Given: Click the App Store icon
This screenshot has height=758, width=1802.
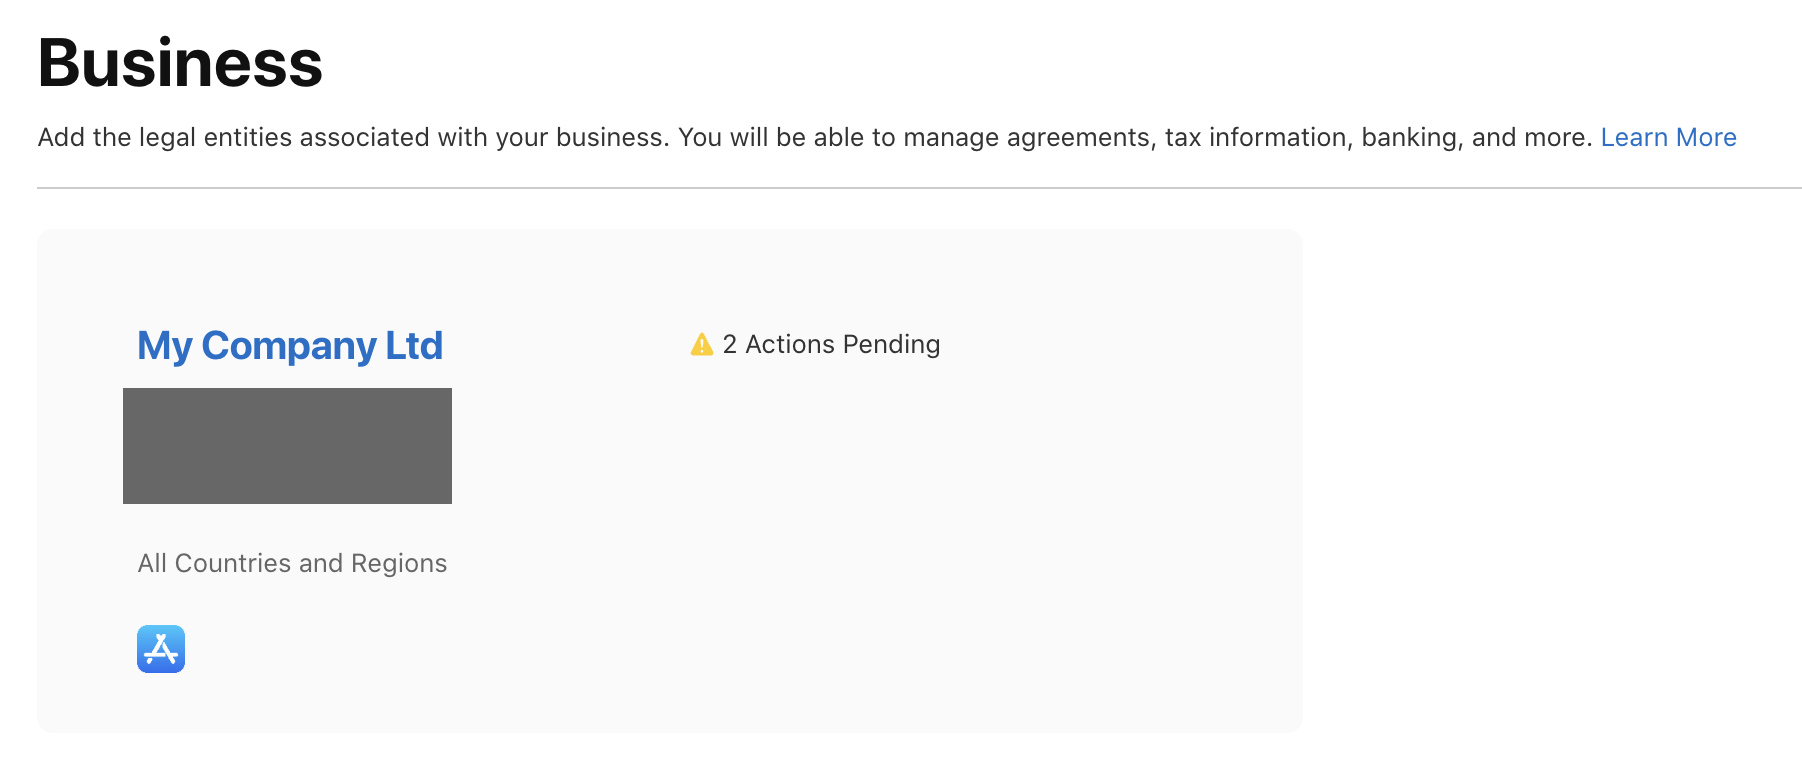Looking at the screenshot, I should (x=161, y=649).
